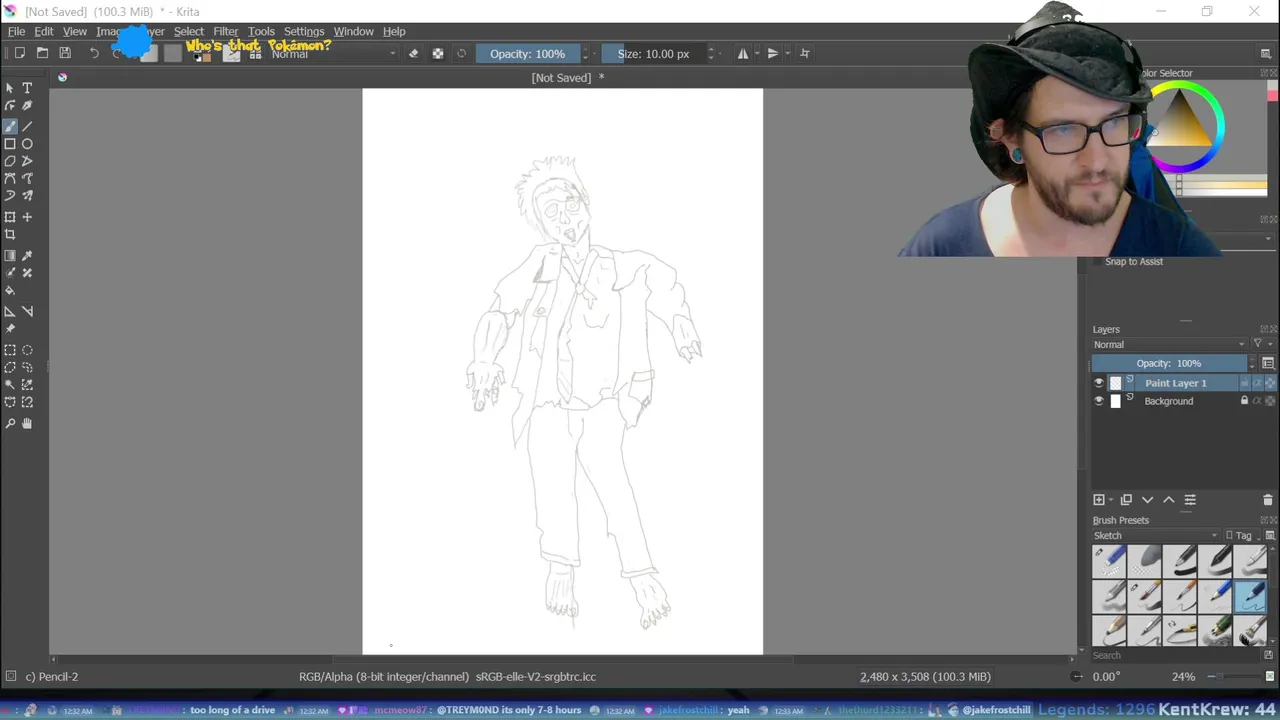Expand add-layer type arrow
This screenshot has width=1280, height=720.
[1111, 500]
